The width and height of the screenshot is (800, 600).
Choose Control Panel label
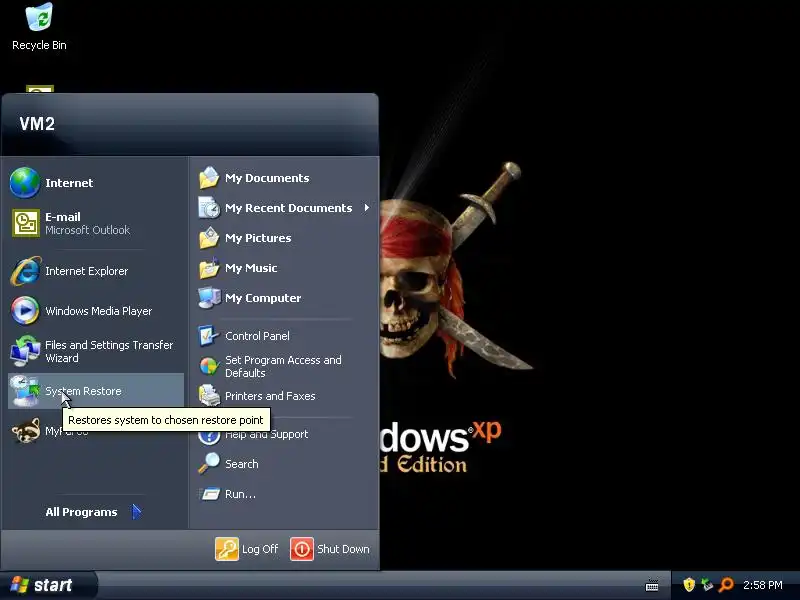(x=257, y=336)
